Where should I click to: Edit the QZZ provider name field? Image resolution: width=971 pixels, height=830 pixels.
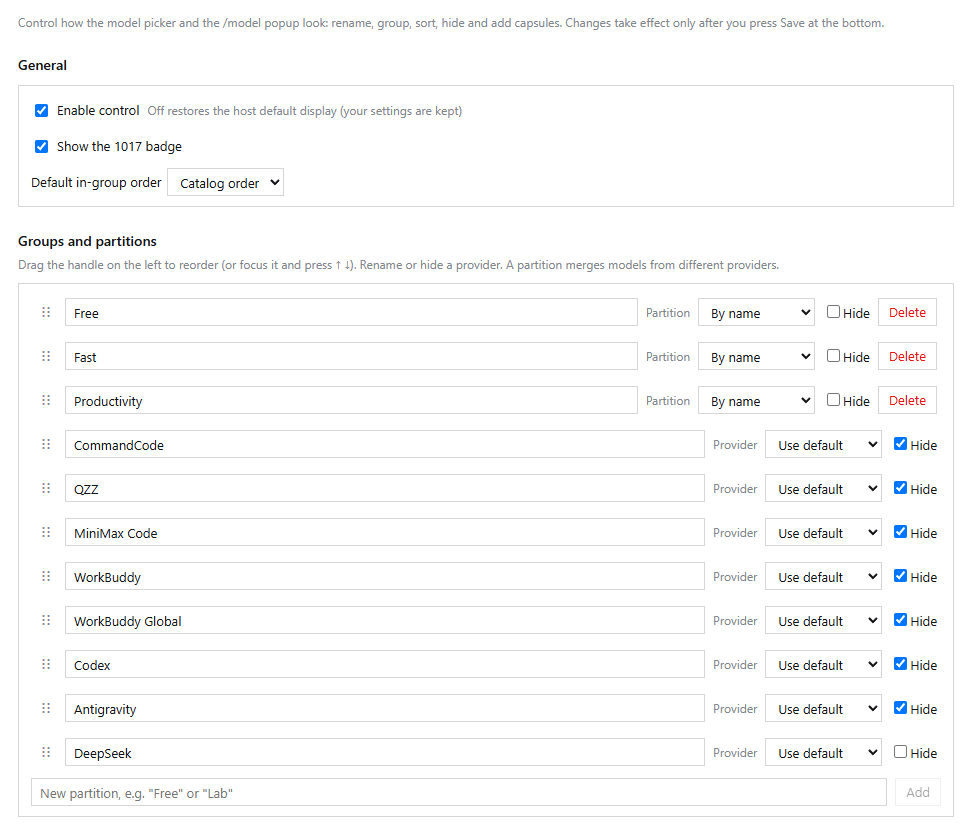(385, 488)
